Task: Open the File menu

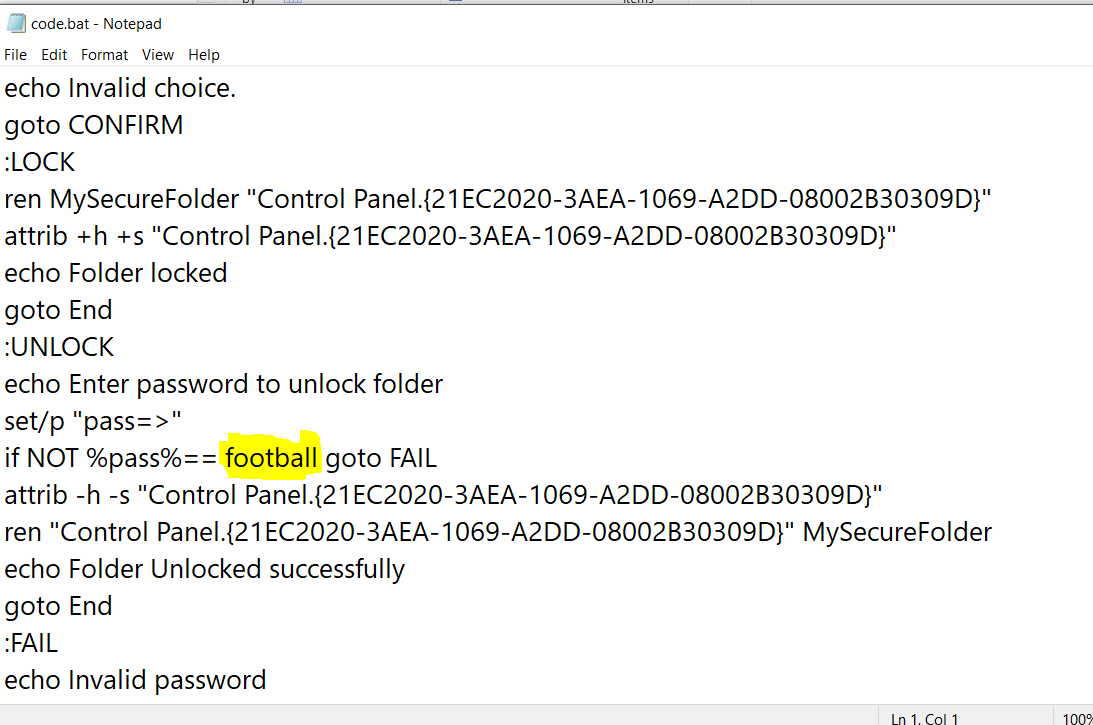Action: [x=15, y=54]
